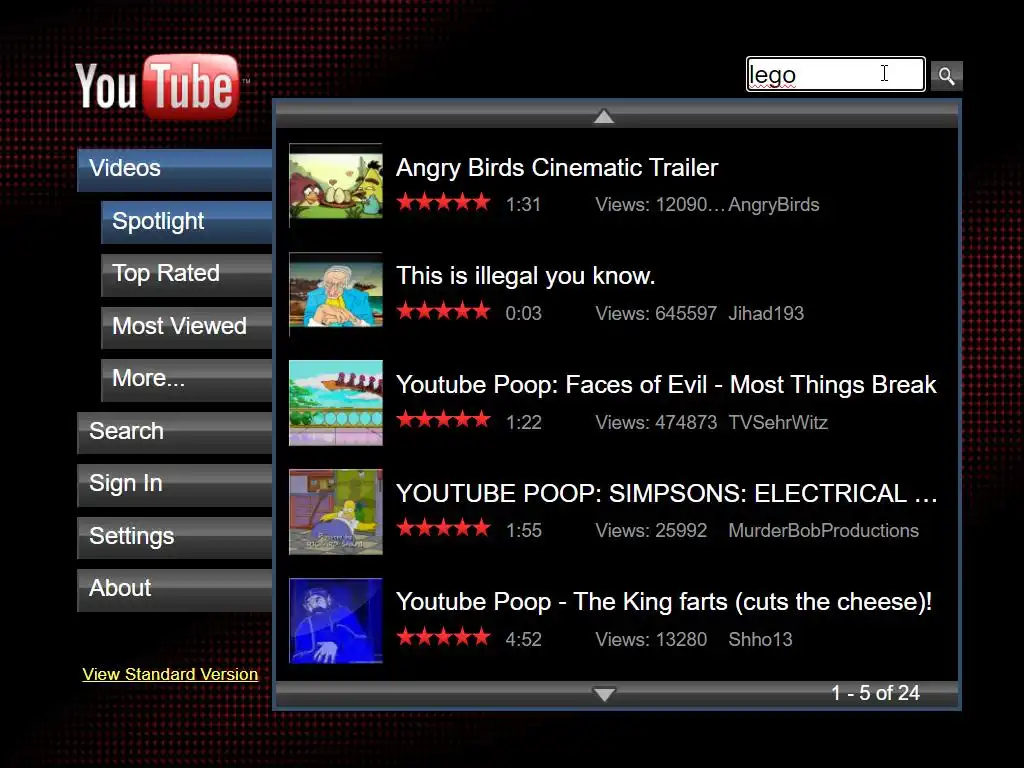Open the Search menu item
Viewport: 1024px width, 768px height.
pyautogui.click(x=174, y=432)
